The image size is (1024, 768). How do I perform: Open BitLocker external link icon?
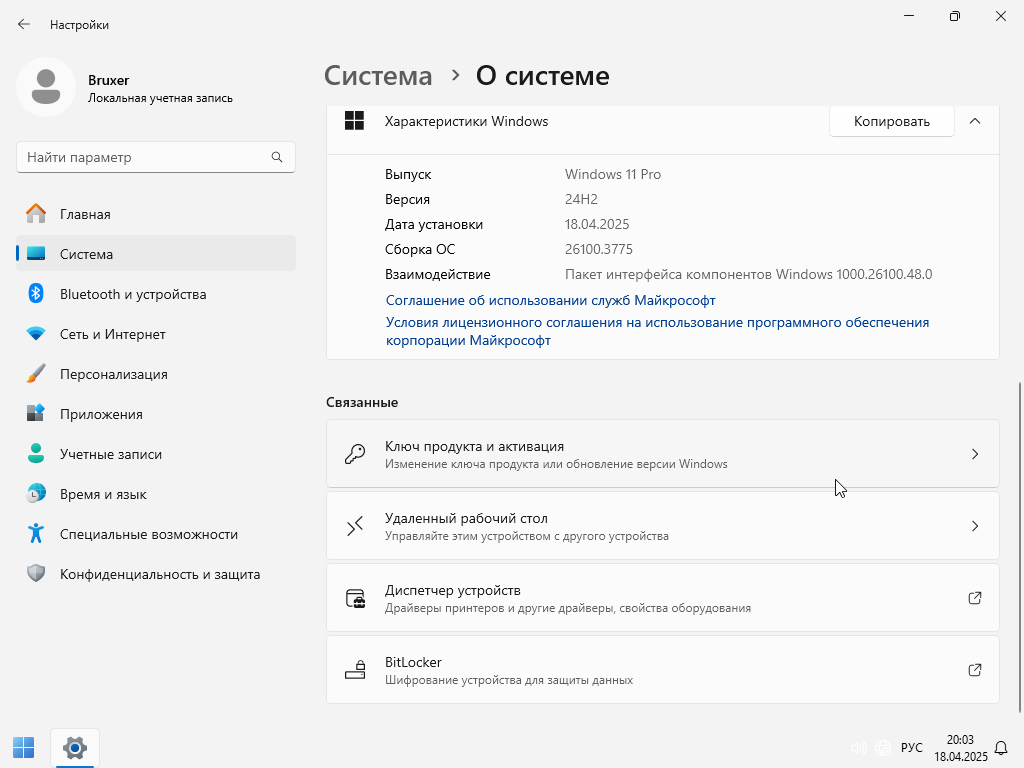pos(974,669)
